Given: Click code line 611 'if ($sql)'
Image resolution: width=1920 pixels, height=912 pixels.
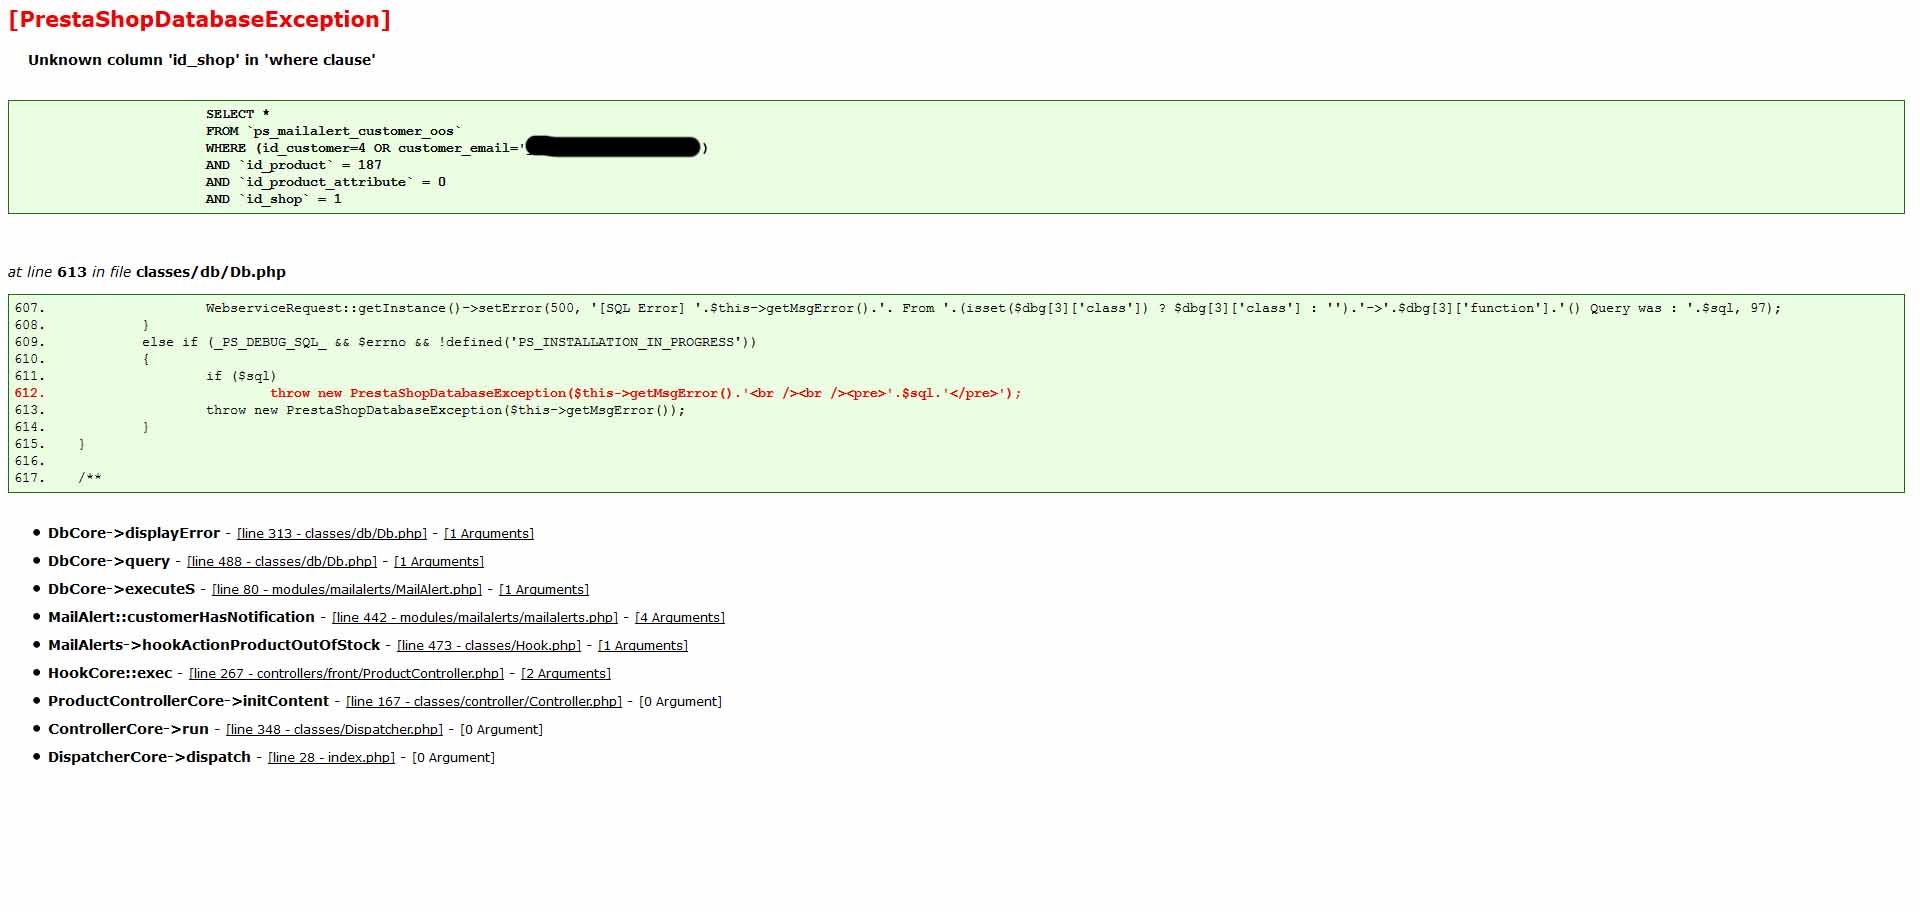Looking at the screenshot, I should point(241,376).
